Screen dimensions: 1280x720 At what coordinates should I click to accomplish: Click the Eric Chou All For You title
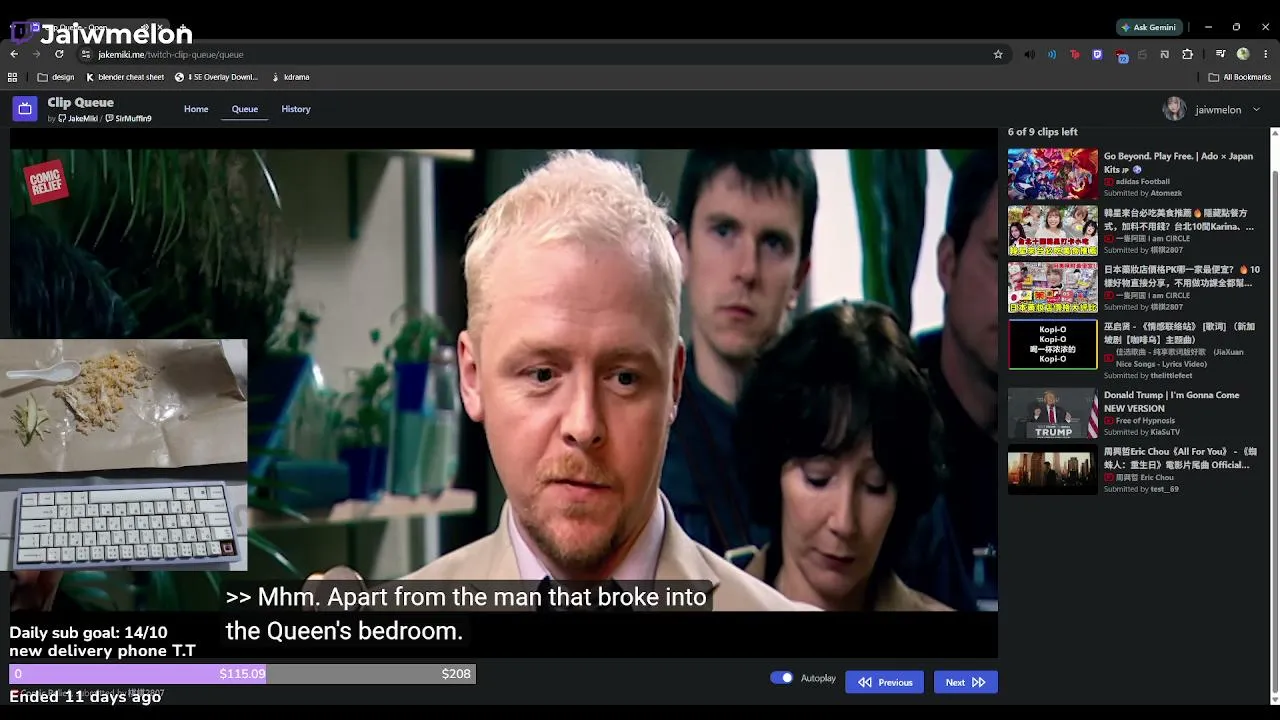pyautogui.click(x=1180, y=458)
